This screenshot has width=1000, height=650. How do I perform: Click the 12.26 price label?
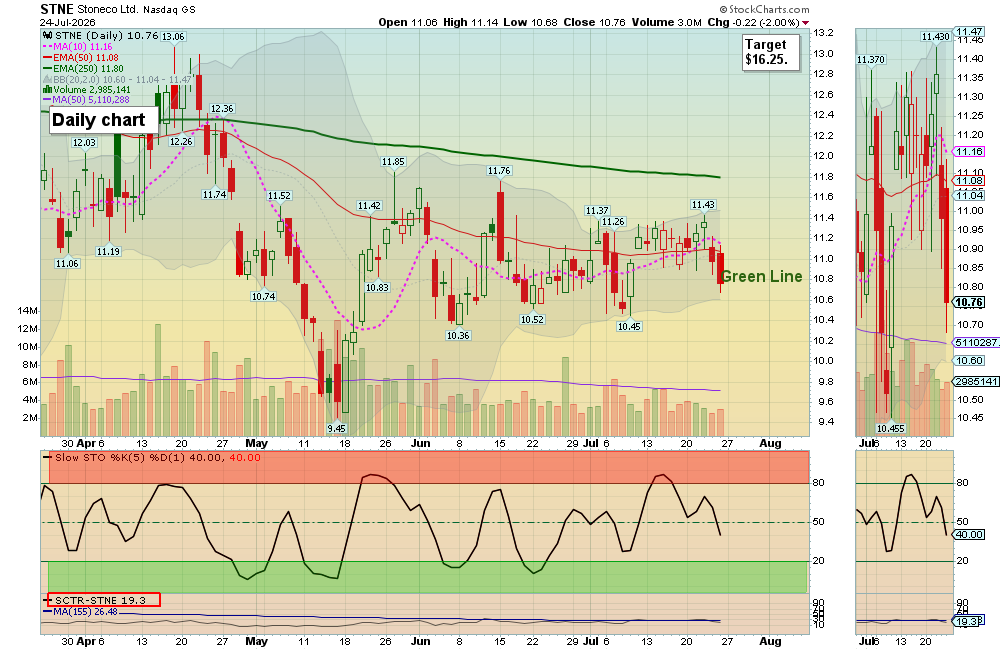[x=181, y=141]
